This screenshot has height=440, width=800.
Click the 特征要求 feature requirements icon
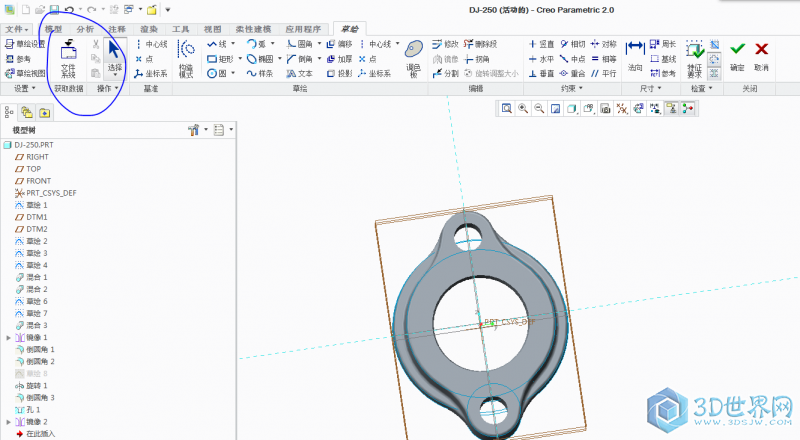[695, 58]
